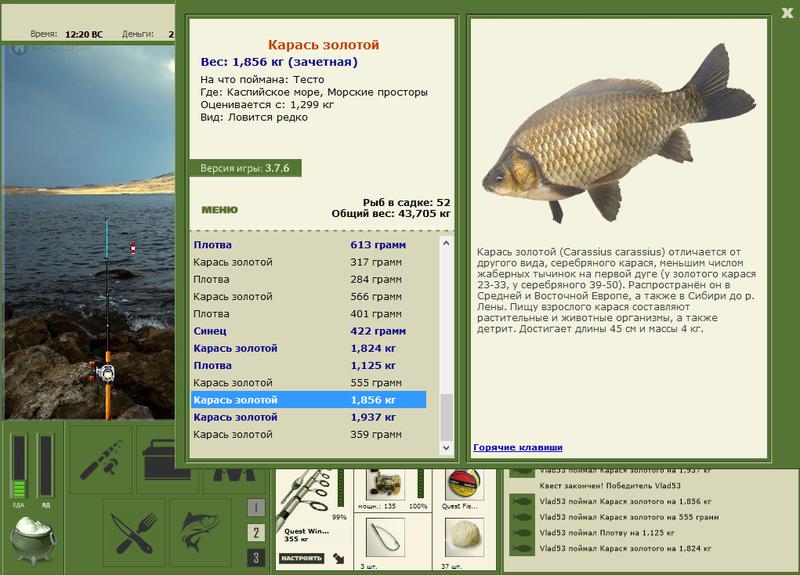Select row Карась золотой 555 грамм
The width and height of the screenshot is (800, 575).
(x=308, y=383)
